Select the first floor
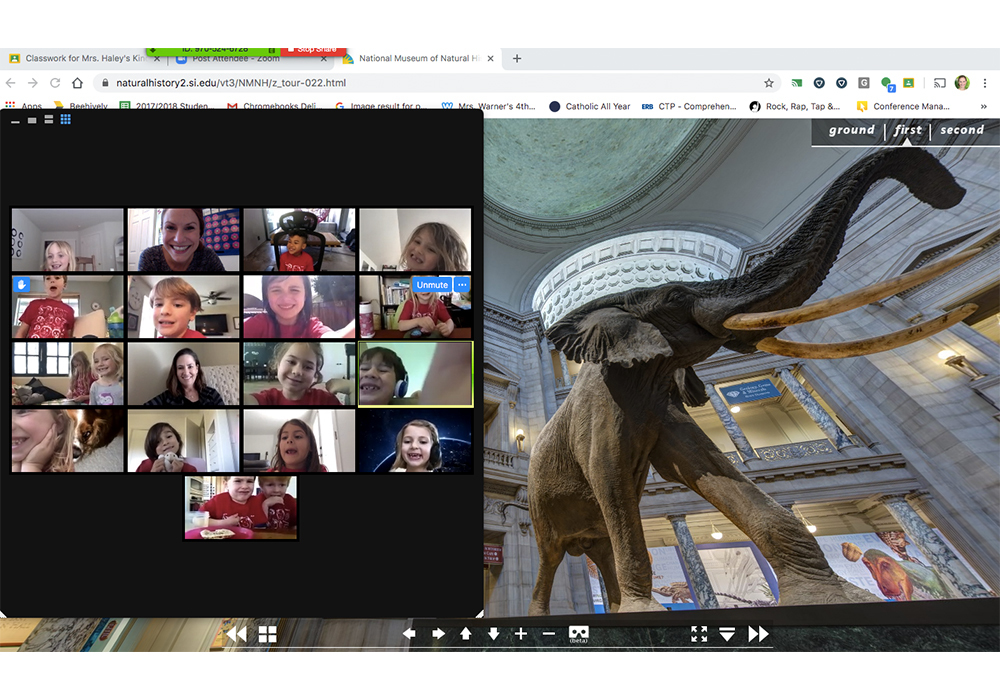 [908, 130]
